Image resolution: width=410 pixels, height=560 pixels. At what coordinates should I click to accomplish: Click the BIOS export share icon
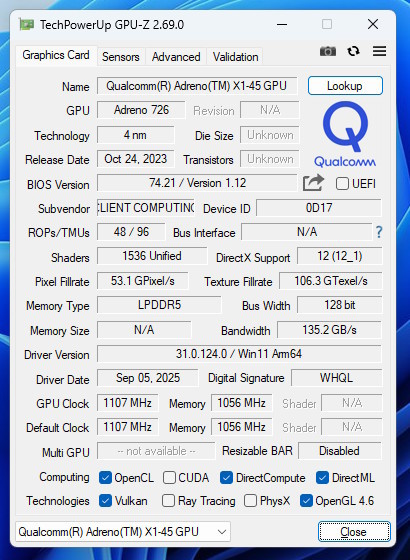313,183
